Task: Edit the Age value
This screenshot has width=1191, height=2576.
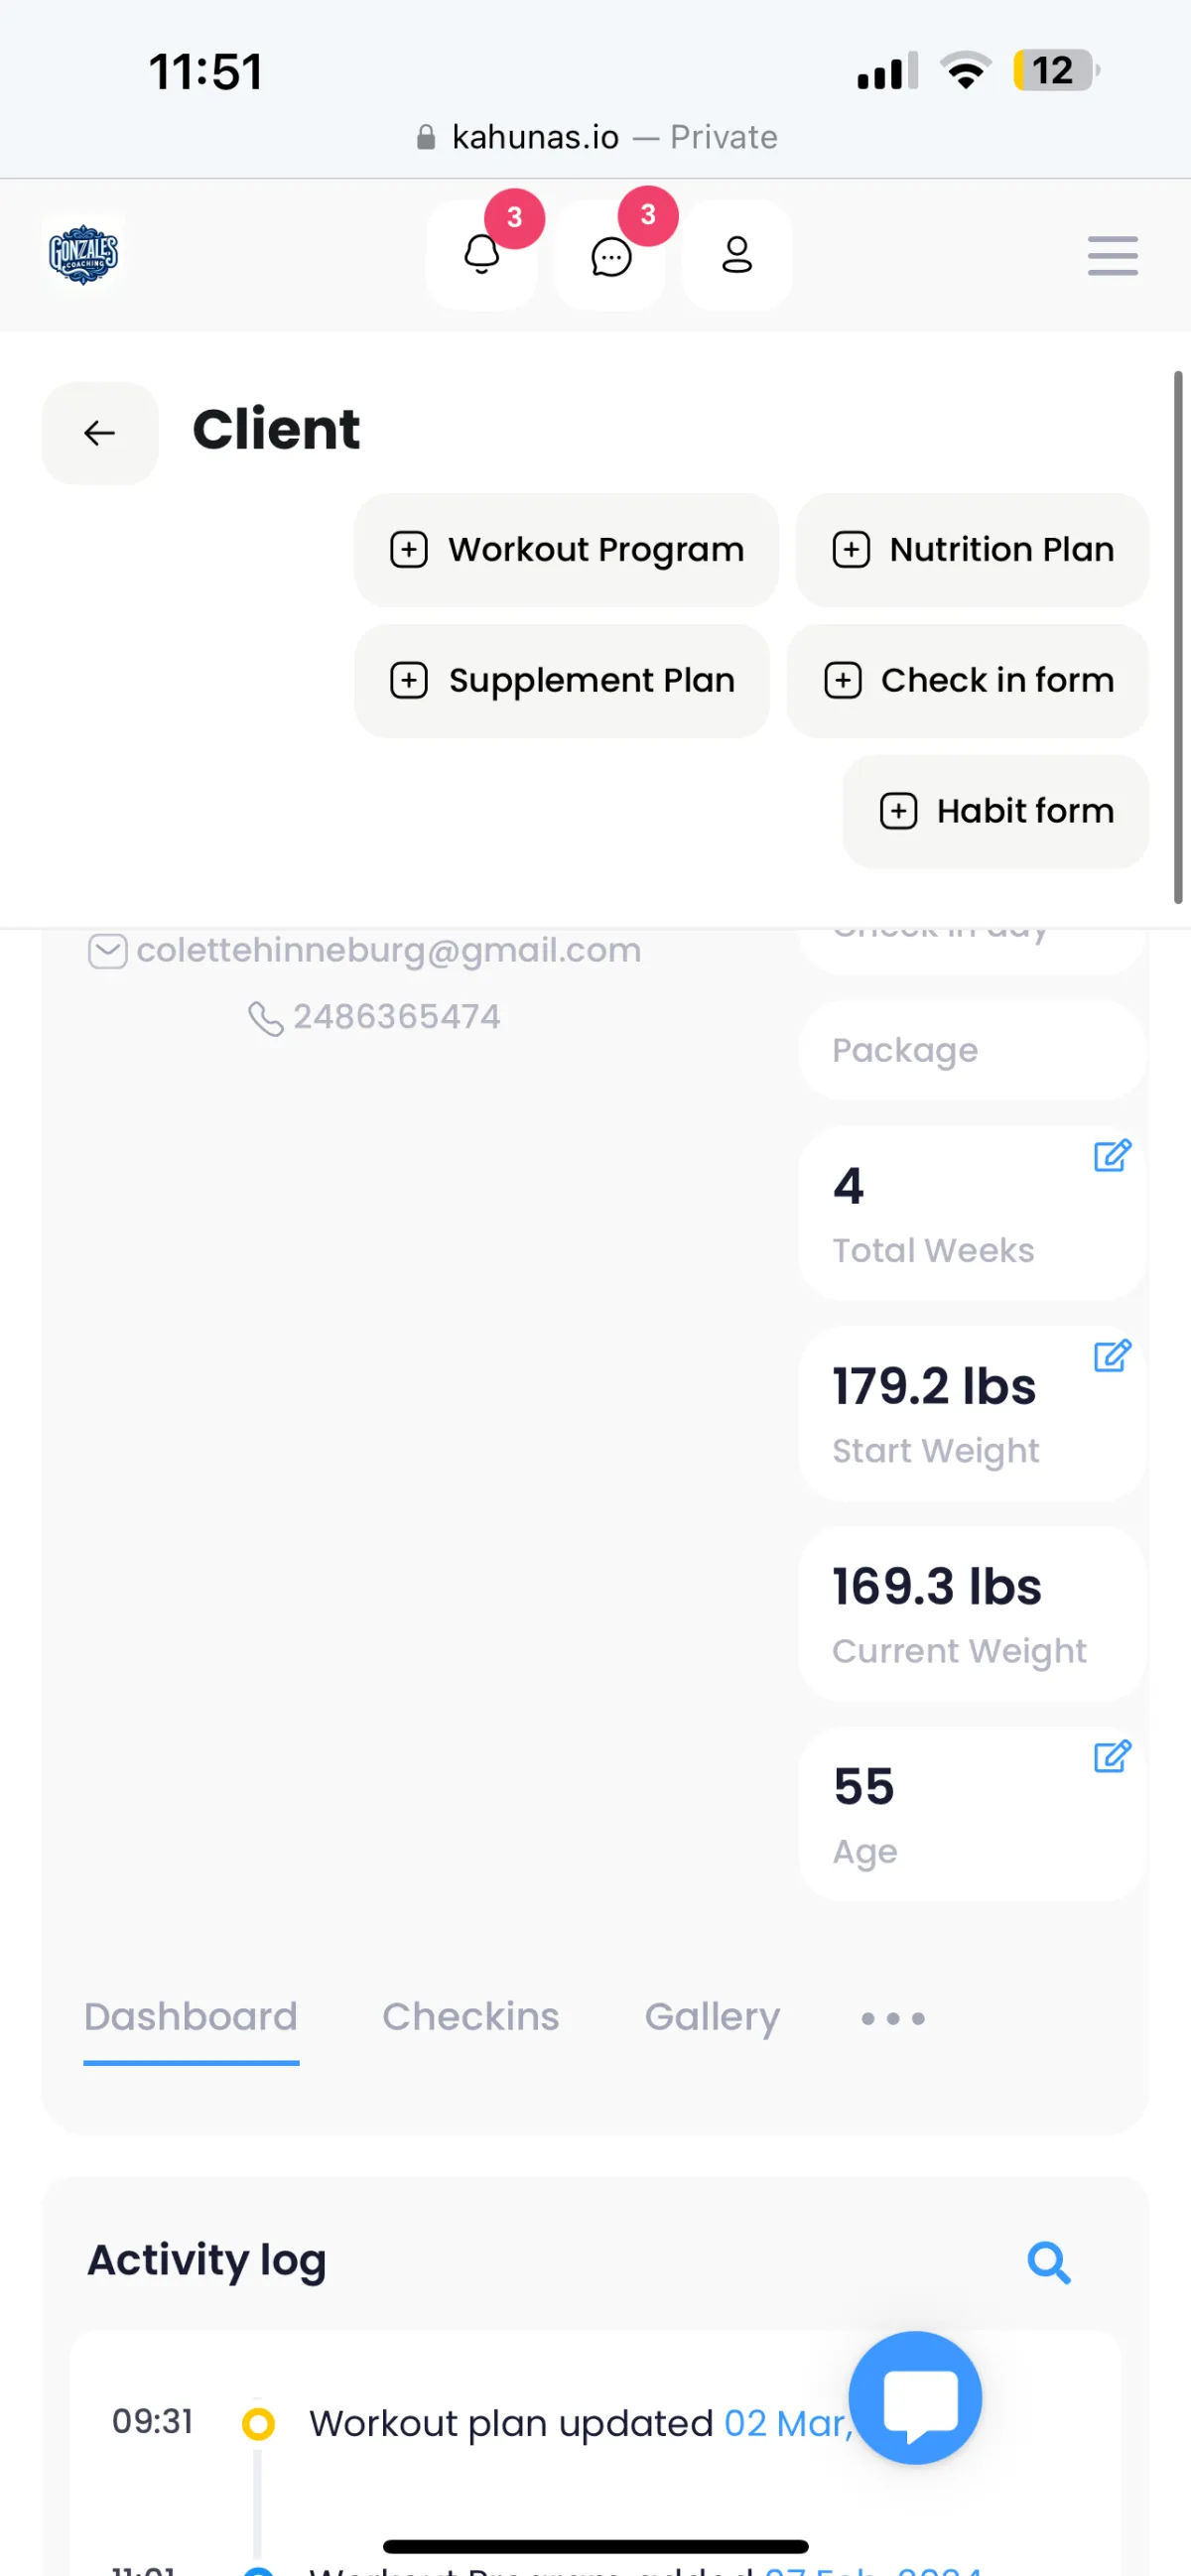Action: click(x=1111, y=1755)
